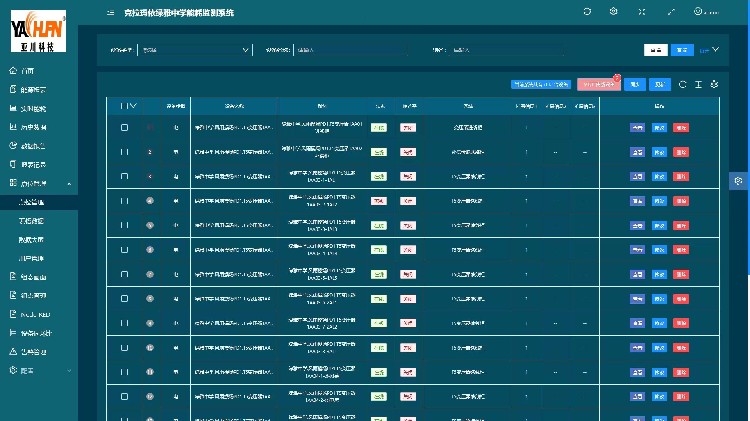Check the first table row's checkbox

tap(125, 128)
